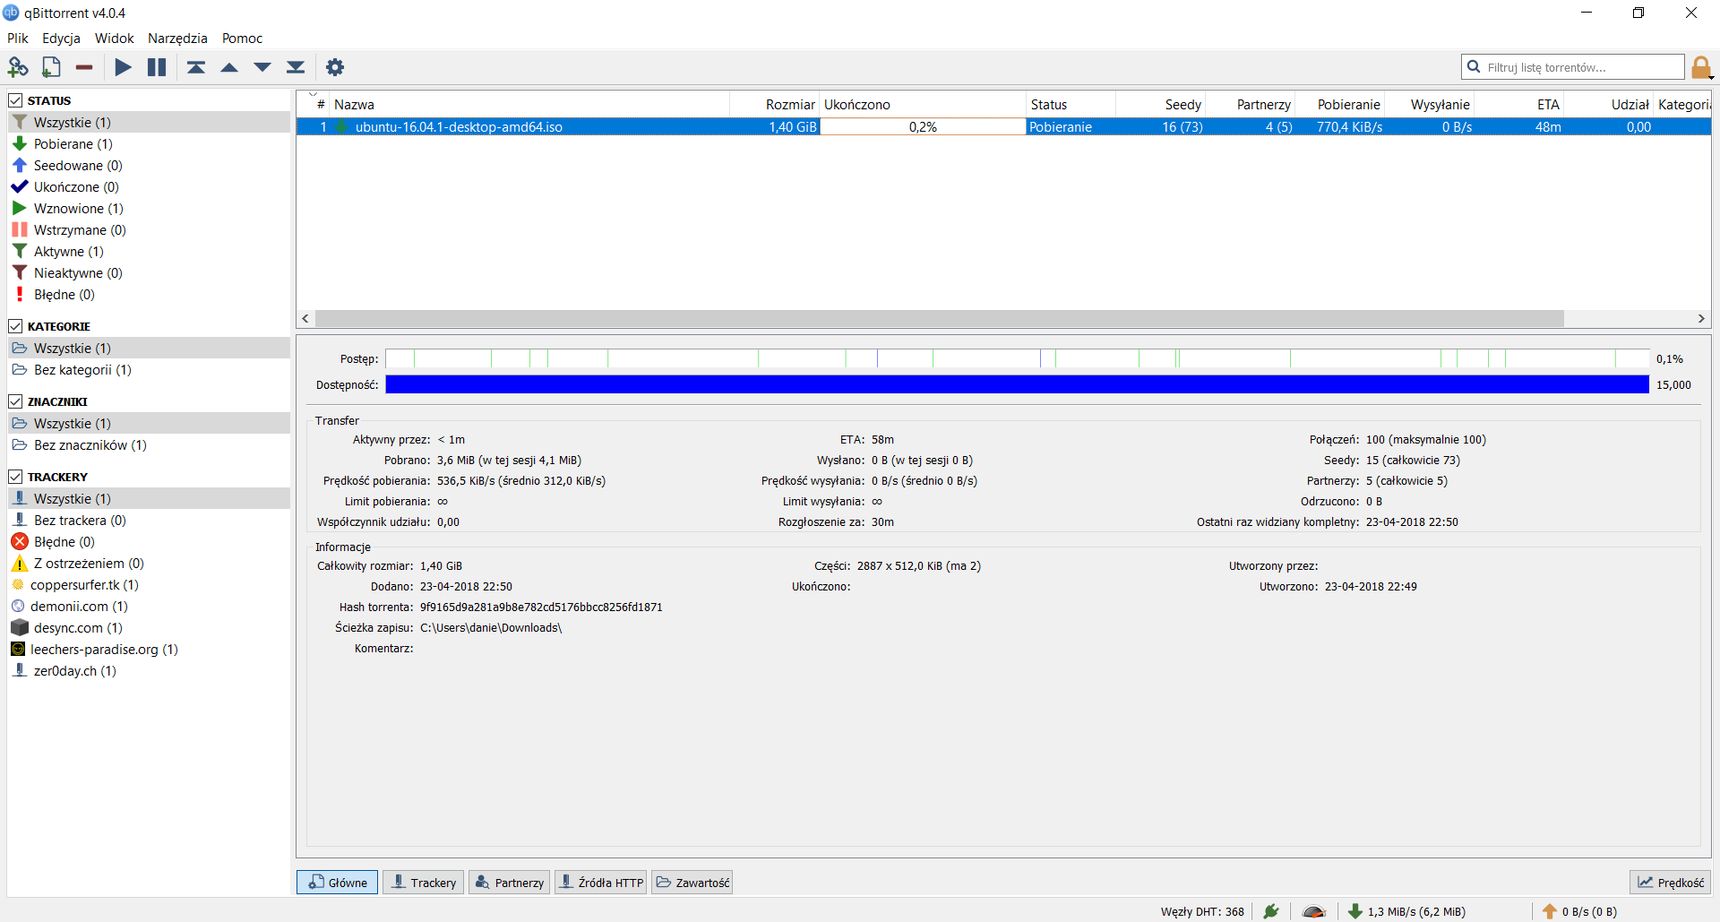Switch to the Źródła HTTP tab
Image resolution: width=1720 pixels, height=922 pixels.
click(601, 882)
